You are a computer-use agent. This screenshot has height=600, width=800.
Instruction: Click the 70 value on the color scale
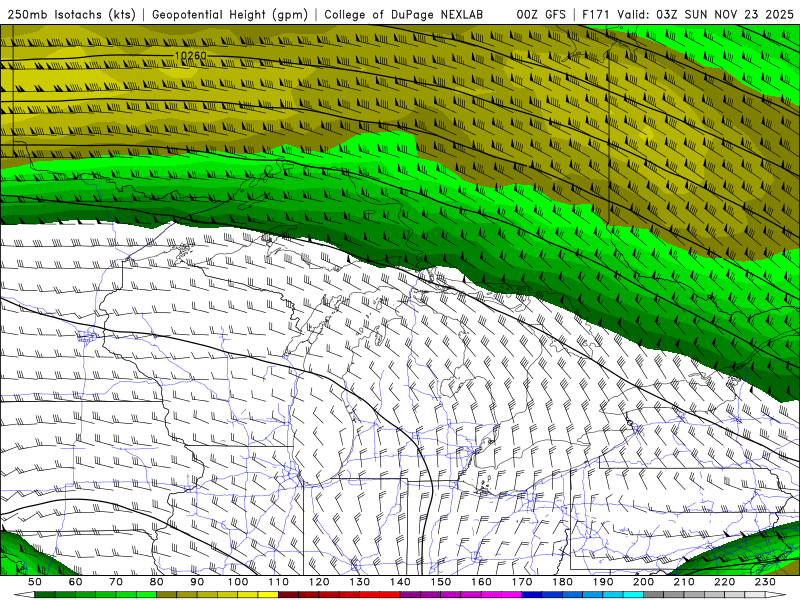[x=116, y=582]
